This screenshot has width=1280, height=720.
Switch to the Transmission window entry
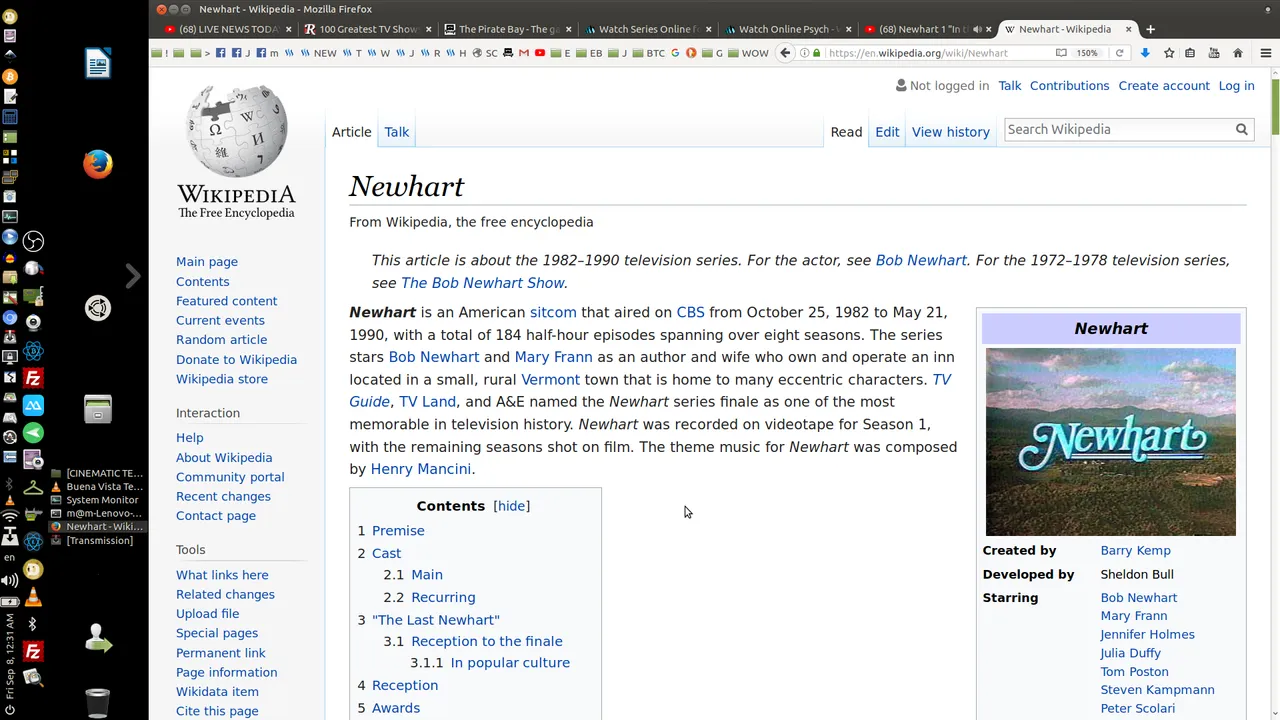point(99,540)
